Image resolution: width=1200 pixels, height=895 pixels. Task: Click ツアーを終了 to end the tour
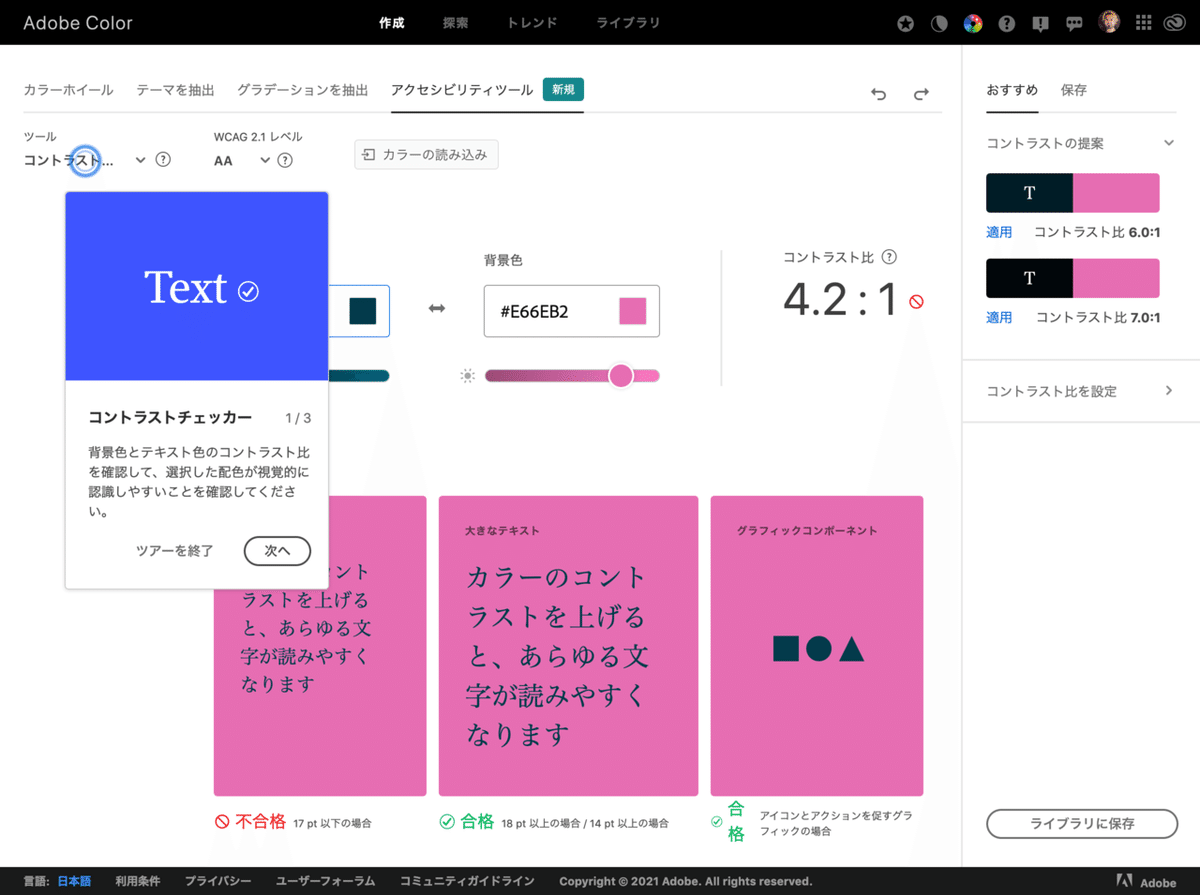point(175,551)
